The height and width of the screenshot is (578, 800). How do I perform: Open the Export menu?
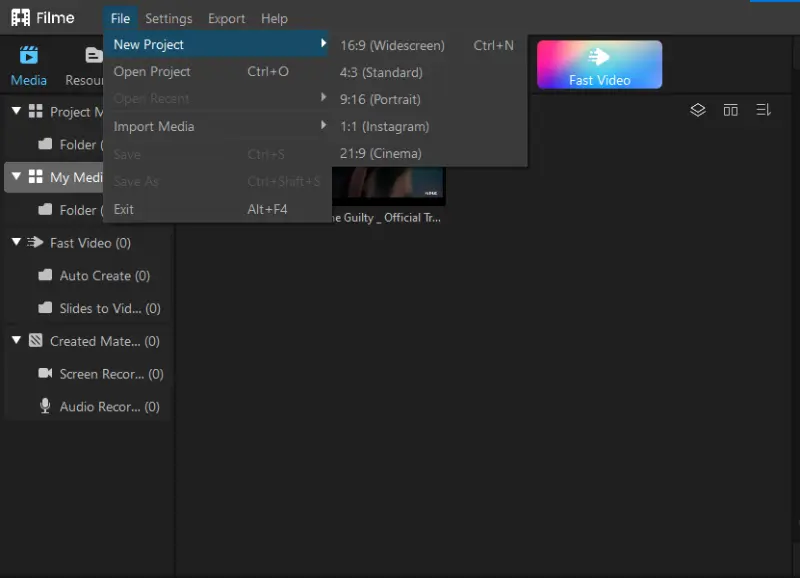pyautogui.click(x=227, y=18)
